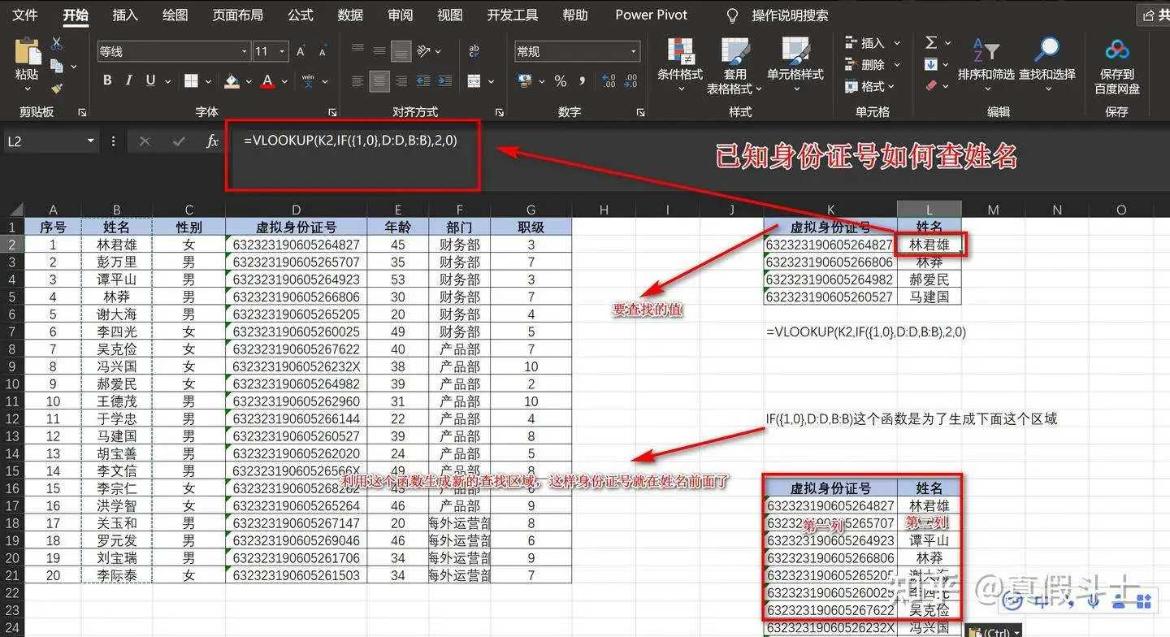The image size is (1170, 637).
Task: Toggle left horizontal alignment
Action: click(357, 81)
